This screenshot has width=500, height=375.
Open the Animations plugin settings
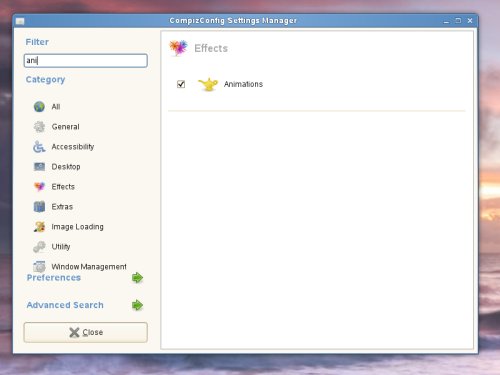click(x=243, y=84)
